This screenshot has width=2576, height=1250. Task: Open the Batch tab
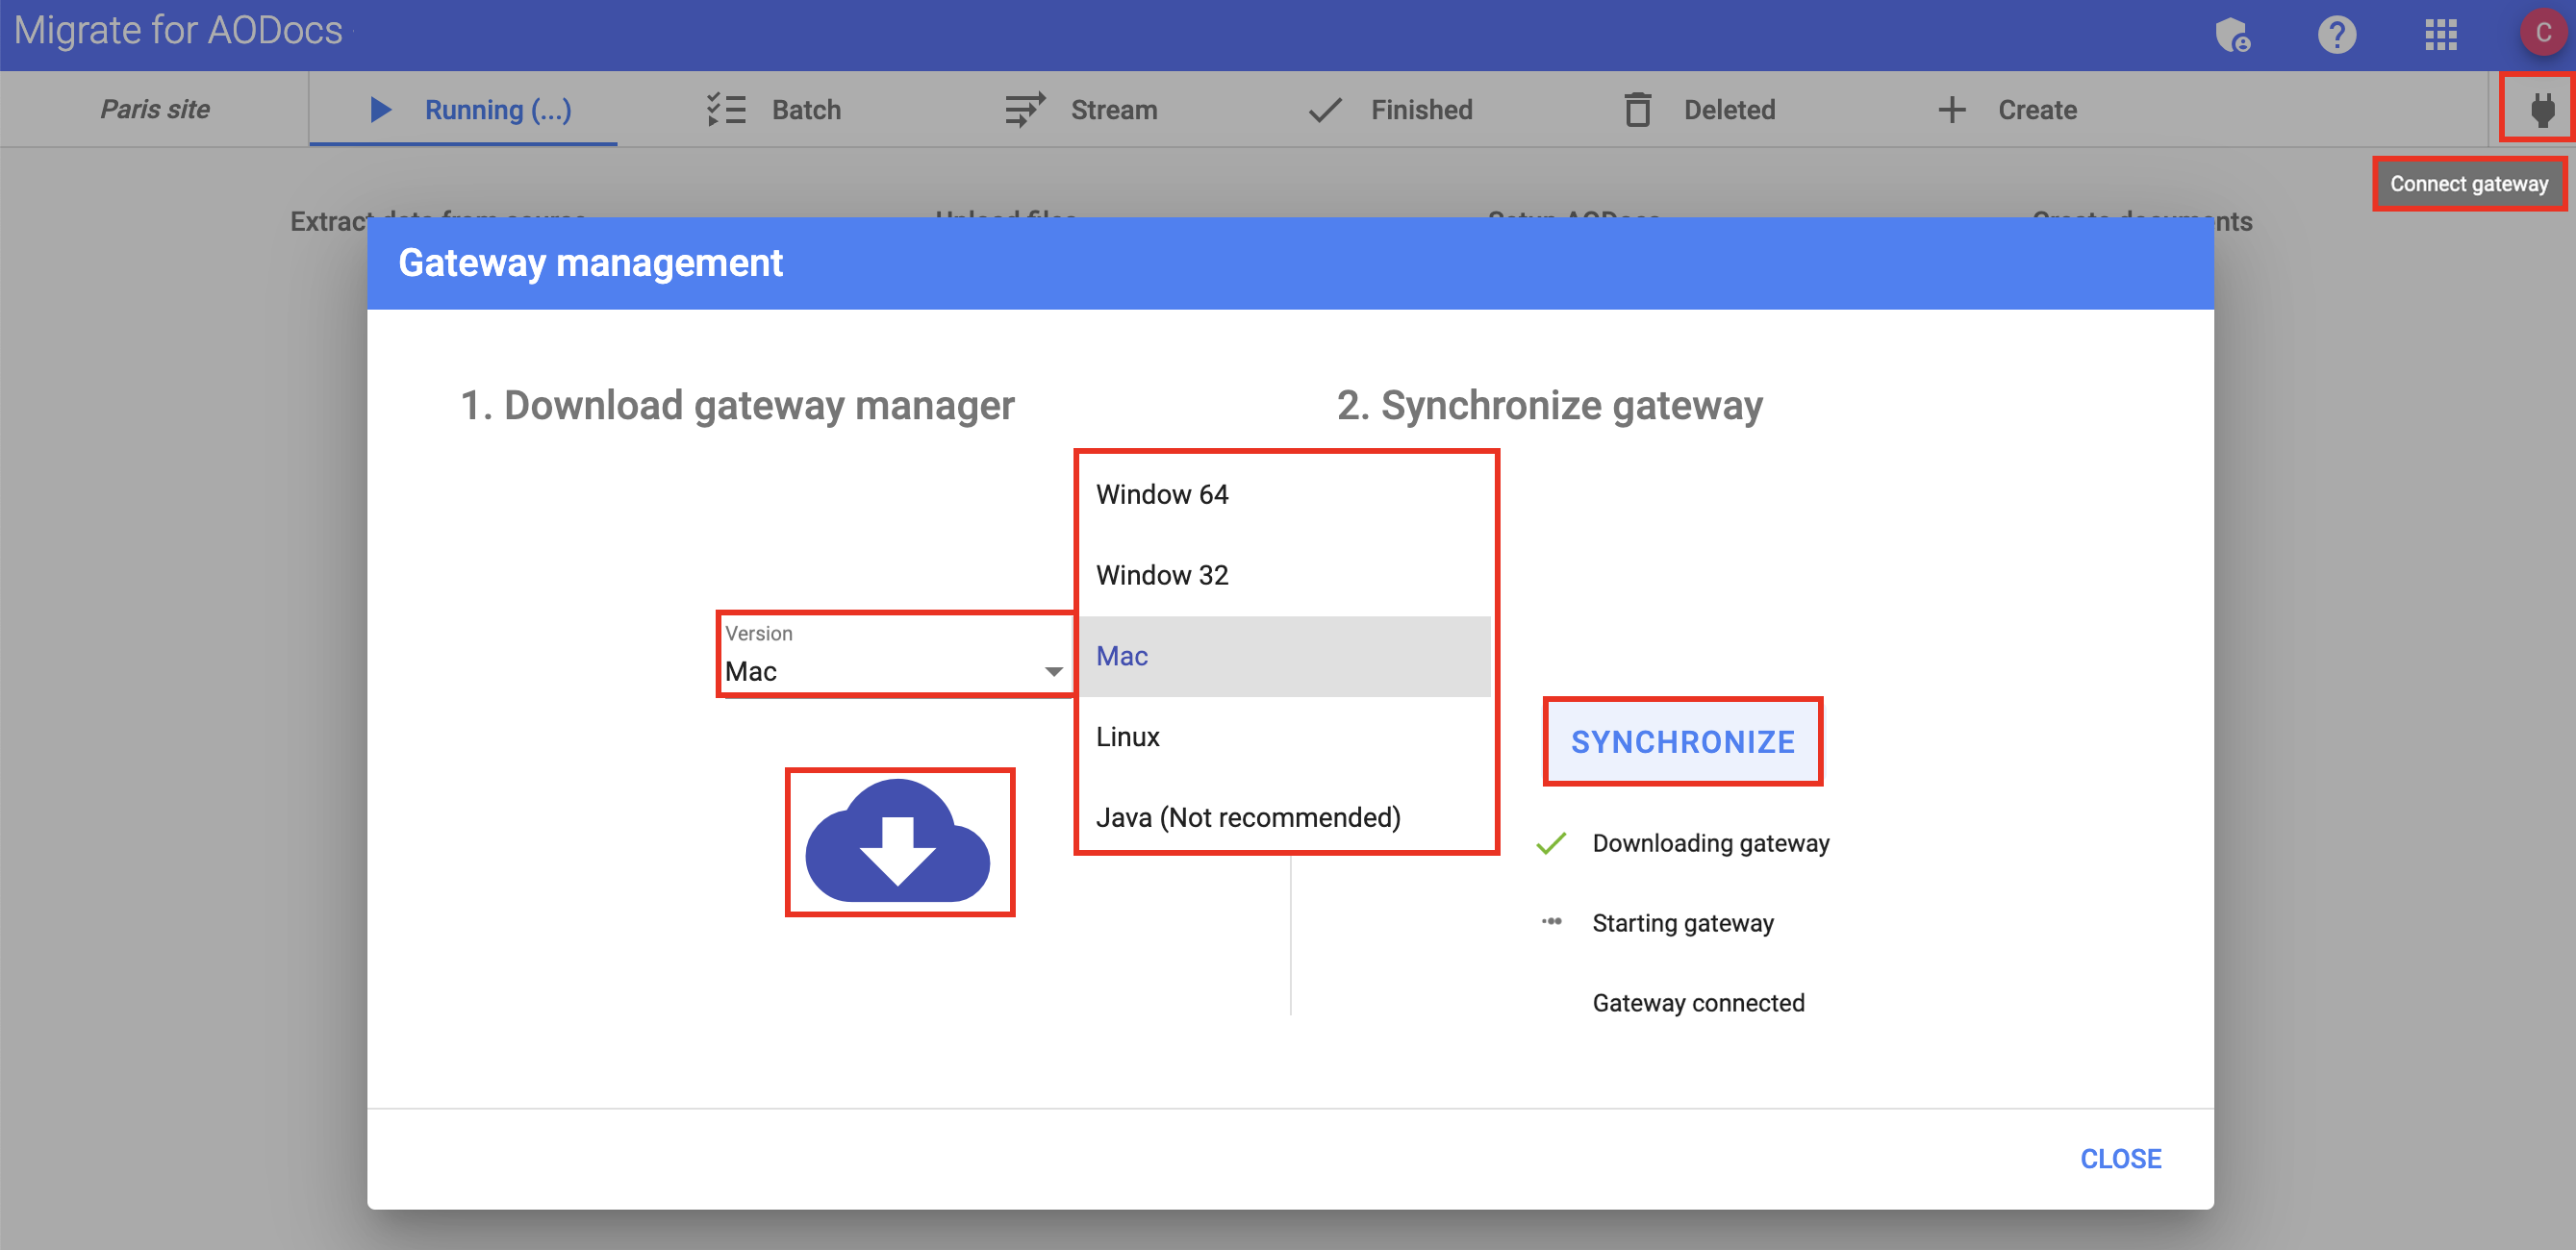pyautogui.click(x=772, y=109)
